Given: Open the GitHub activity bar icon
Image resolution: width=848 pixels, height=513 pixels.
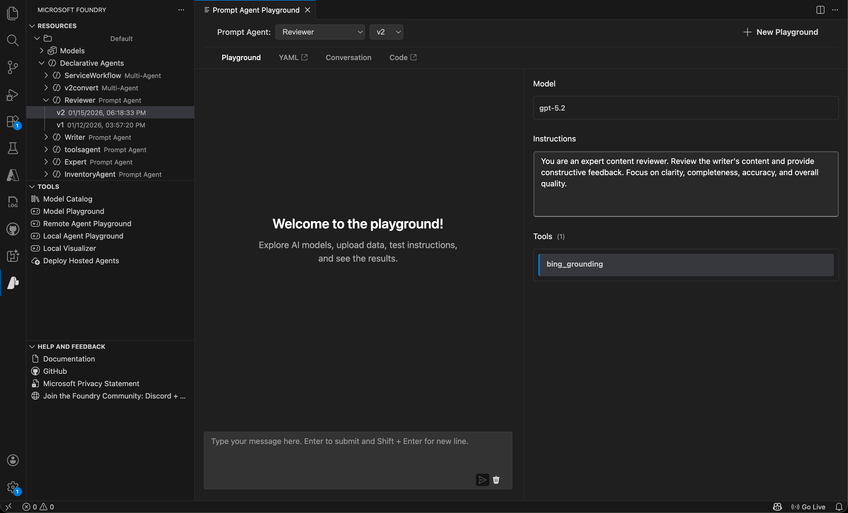Looking at the screenshot, I should point(13,229).
